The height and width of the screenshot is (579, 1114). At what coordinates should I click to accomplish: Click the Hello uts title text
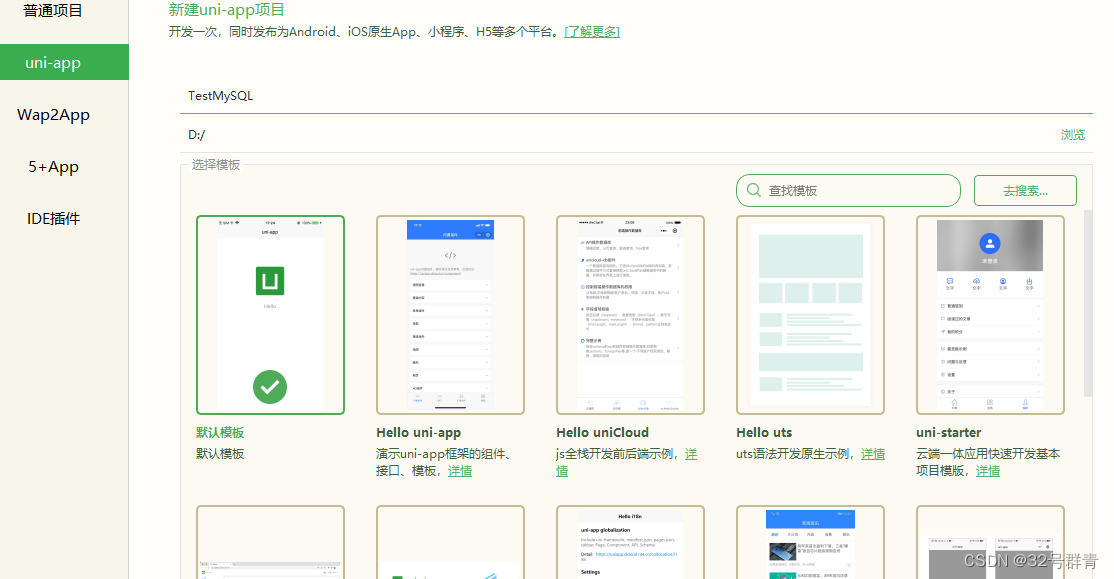point(764,433)
